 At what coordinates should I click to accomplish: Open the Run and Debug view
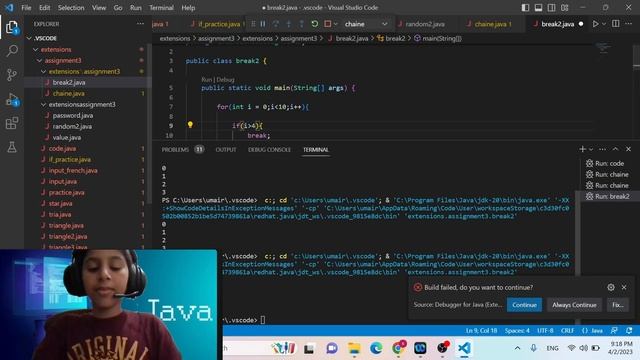(x=12, y=99)
